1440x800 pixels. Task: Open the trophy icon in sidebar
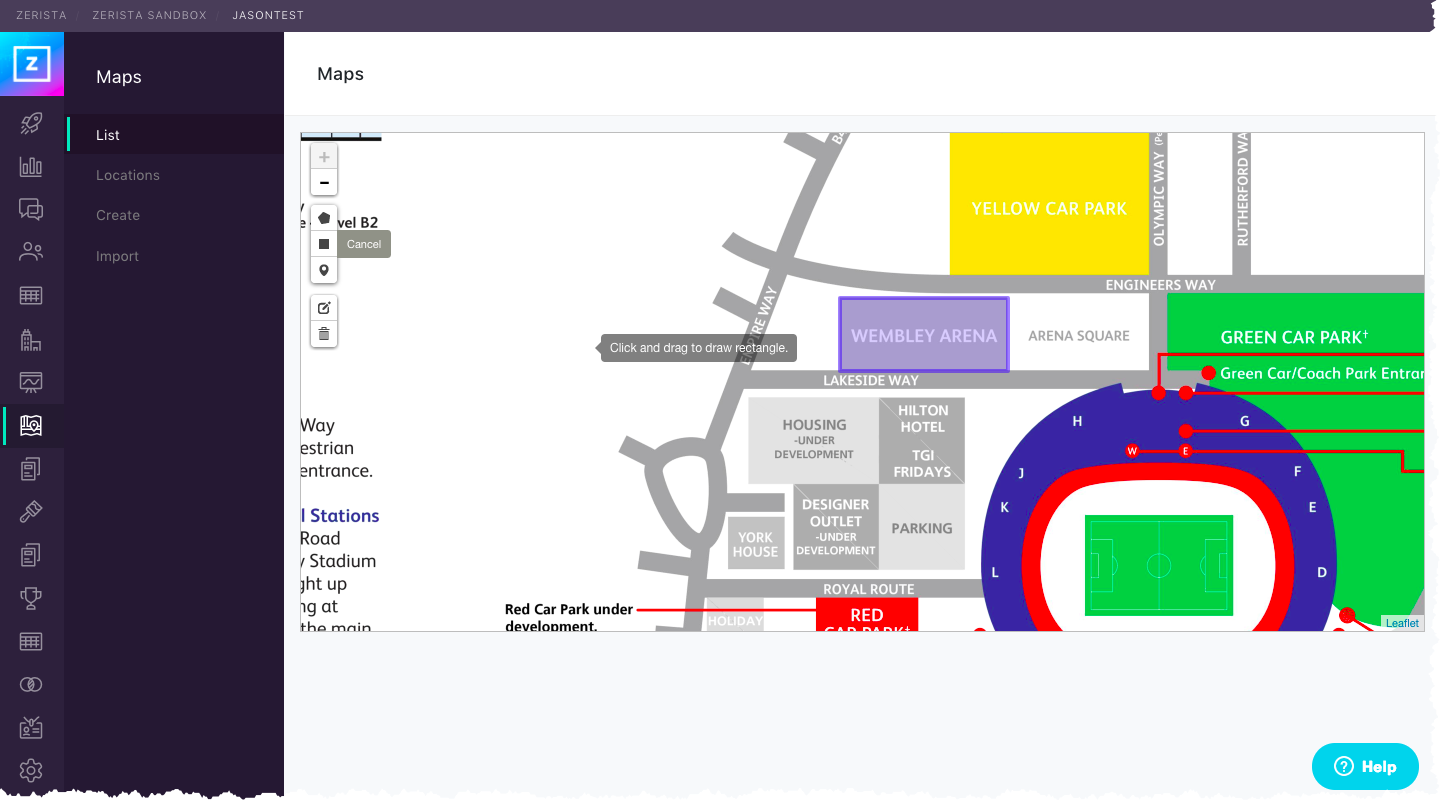(x=31, y=598)
